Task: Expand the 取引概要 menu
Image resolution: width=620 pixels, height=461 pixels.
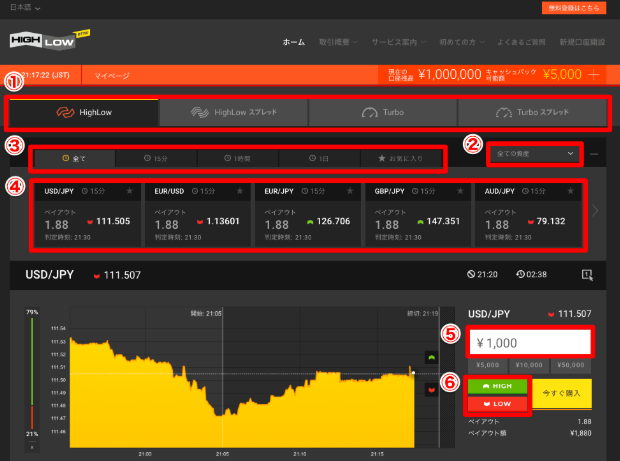Action: click(338, 42)
